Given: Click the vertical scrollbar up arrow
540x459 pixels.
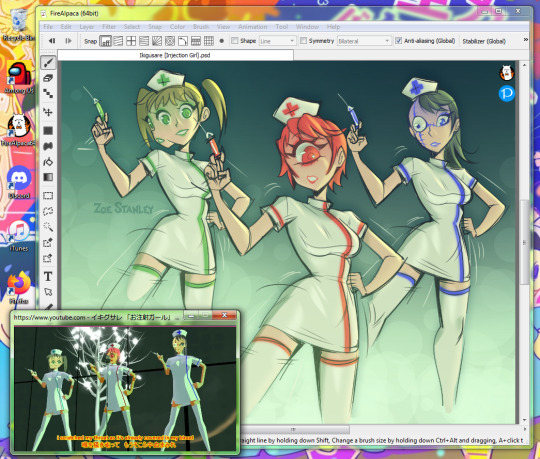Looking at the screenshot, I should [524, 65].
